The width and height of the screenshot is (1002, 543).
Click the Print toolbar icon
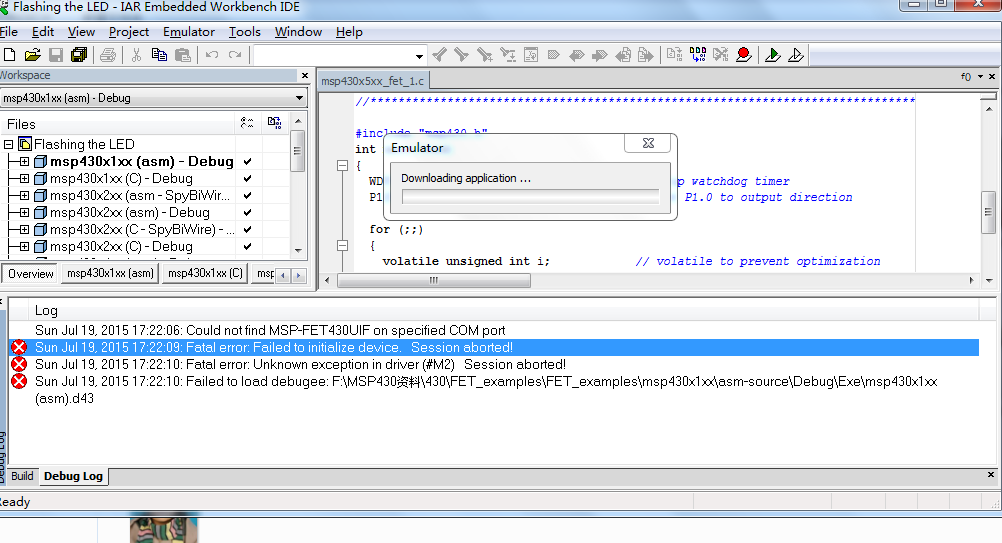click(108, 56)
